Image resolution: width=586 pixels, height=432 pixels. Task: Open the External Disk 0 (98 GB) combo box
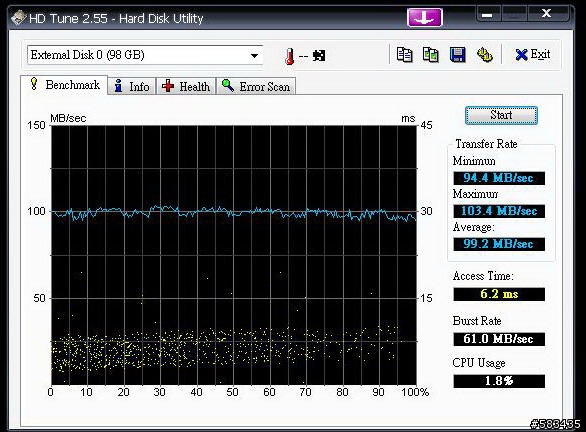pos(145,55)
